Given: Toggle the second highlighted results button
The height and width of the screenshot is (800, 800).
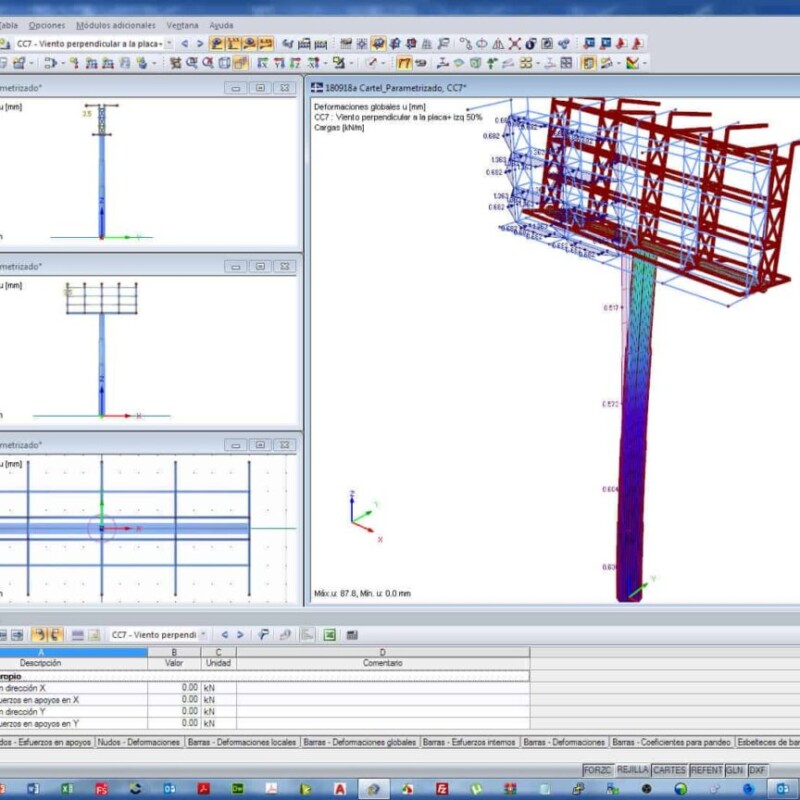Looking at the screenshot, I should tap(233, 44).
